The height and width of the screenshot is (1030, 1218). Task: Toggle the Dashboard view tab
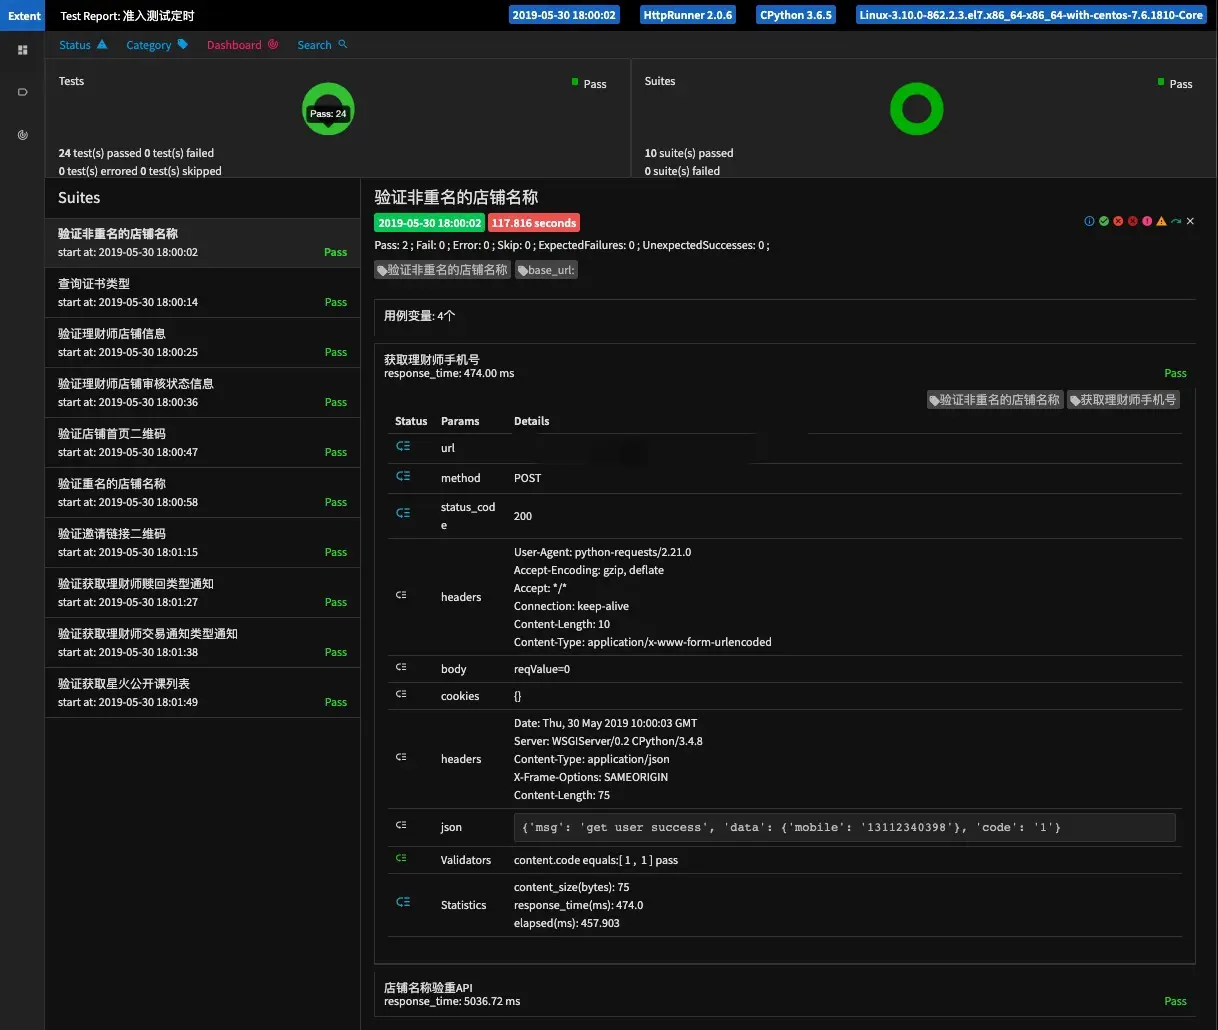(242, 45)
